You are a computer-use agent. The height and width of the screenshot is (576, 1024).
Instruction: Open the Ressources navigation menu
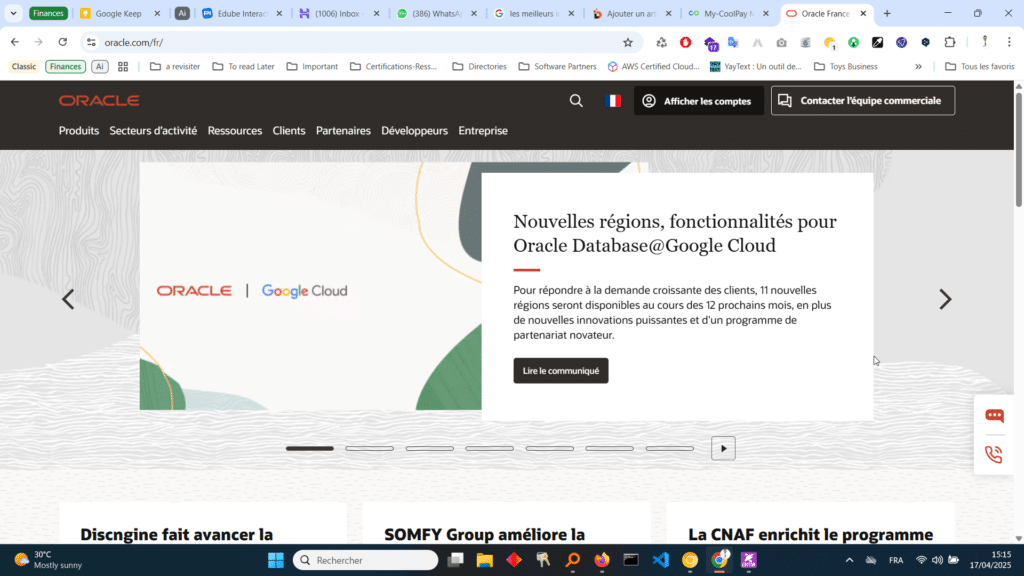(x=234, y=131)
